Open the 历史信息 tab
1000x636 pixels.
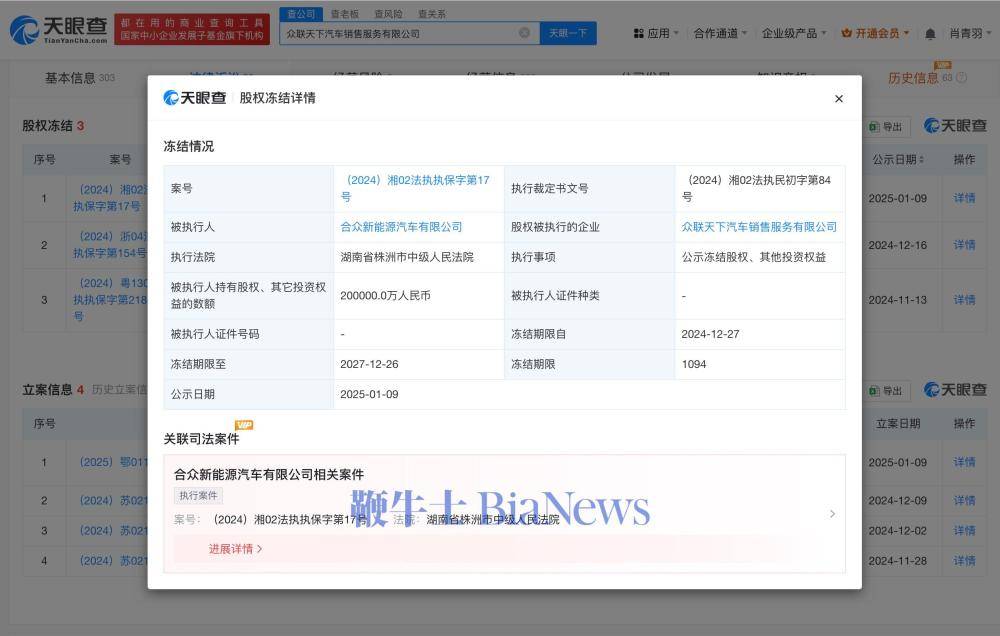click(x=920, y=78)
